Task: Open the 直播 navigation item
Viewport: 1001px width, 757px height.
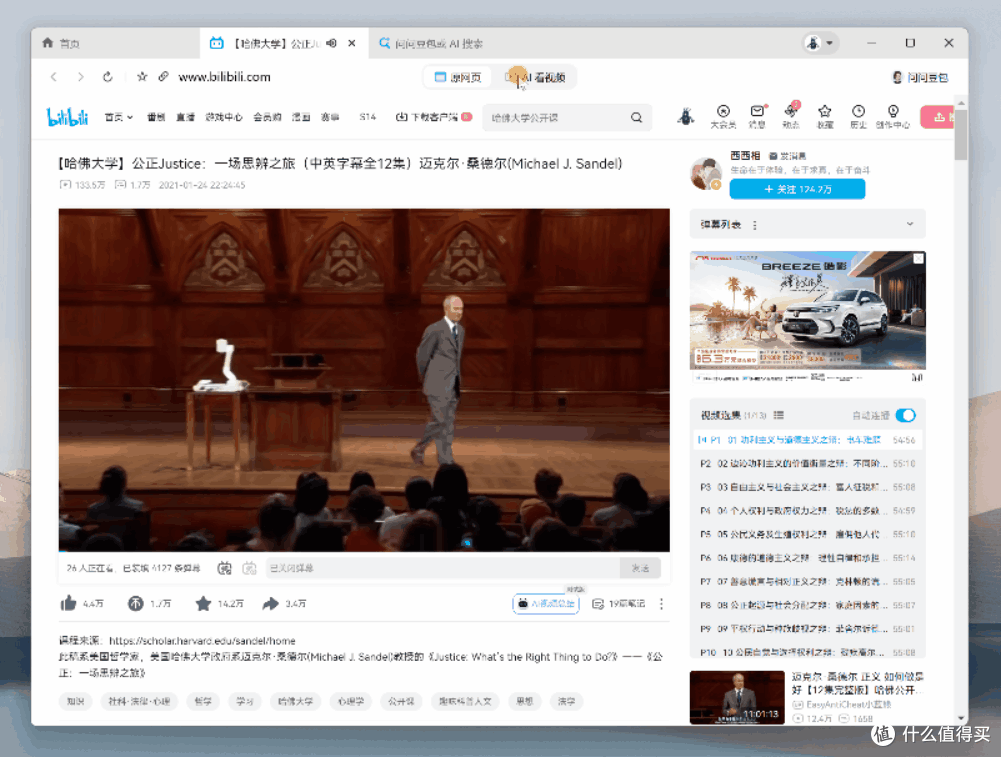Action: tap(185, 117)
